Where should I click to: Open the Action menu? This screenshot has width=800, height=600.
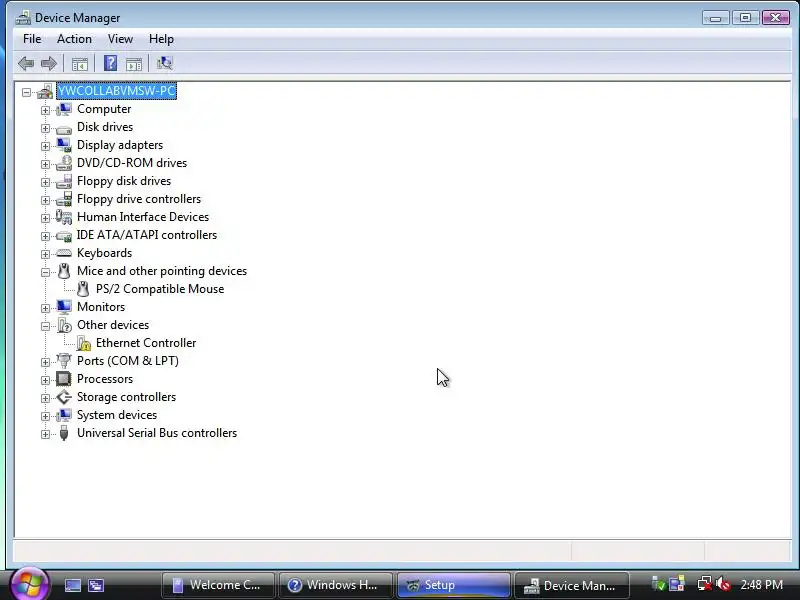click(74, 39)
